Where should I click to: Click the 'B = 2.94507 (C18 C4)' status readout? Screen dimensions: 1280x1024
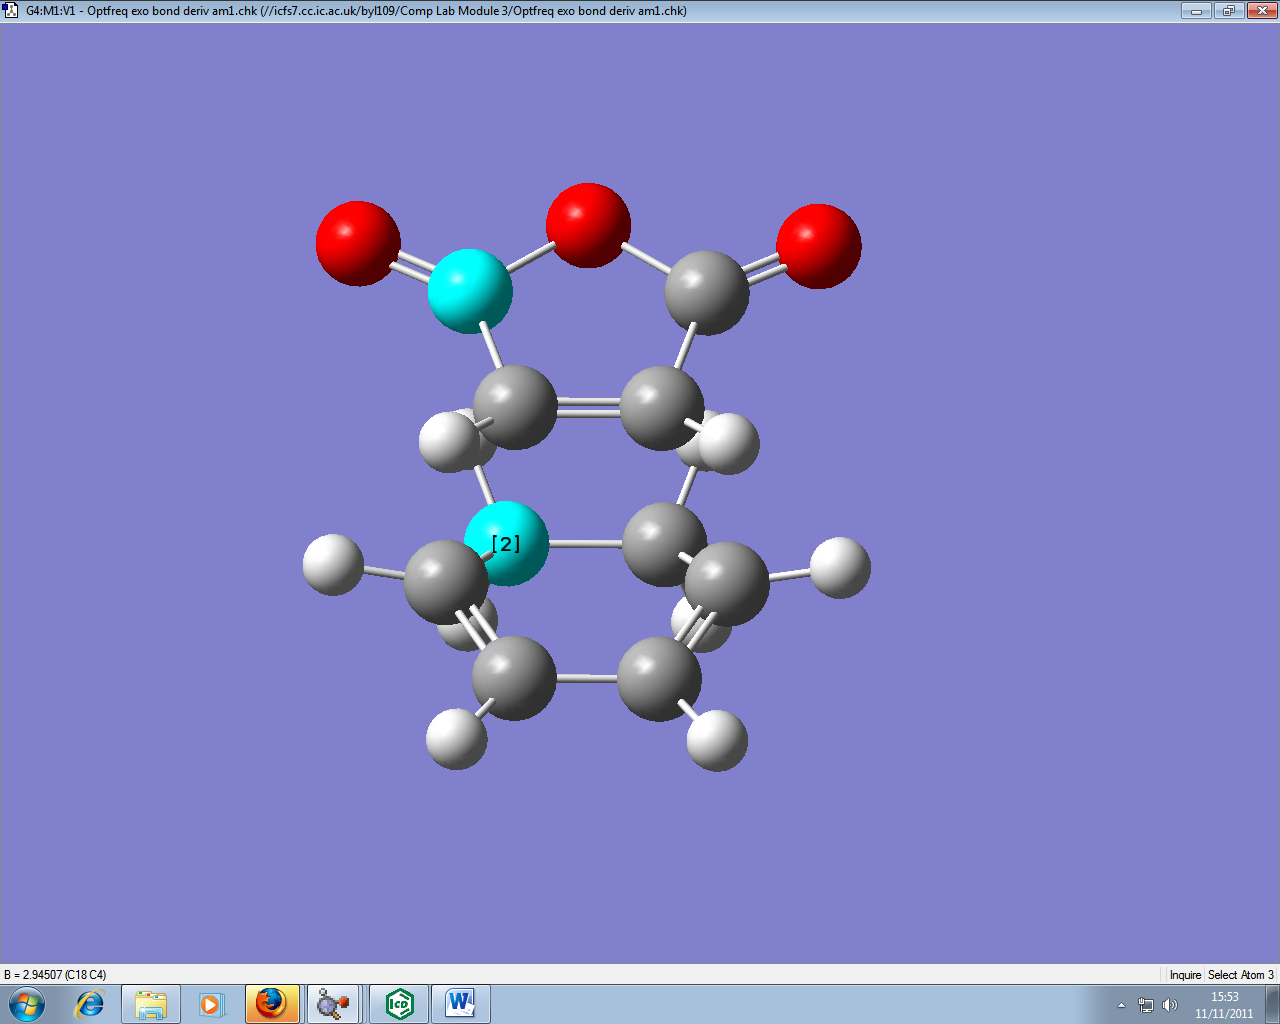click(55, 975)
